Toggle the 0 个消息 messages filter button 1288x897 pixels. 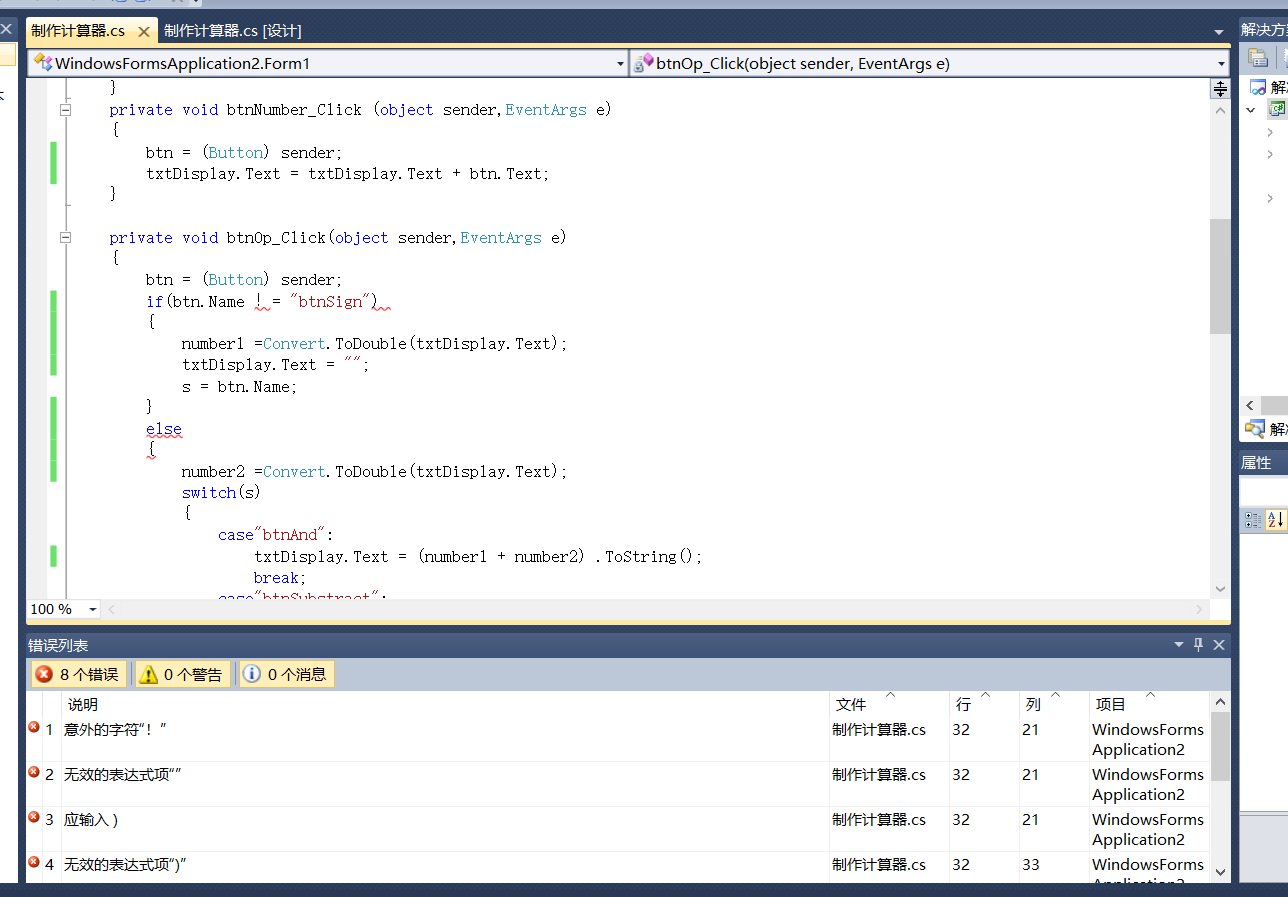(286, 674)
